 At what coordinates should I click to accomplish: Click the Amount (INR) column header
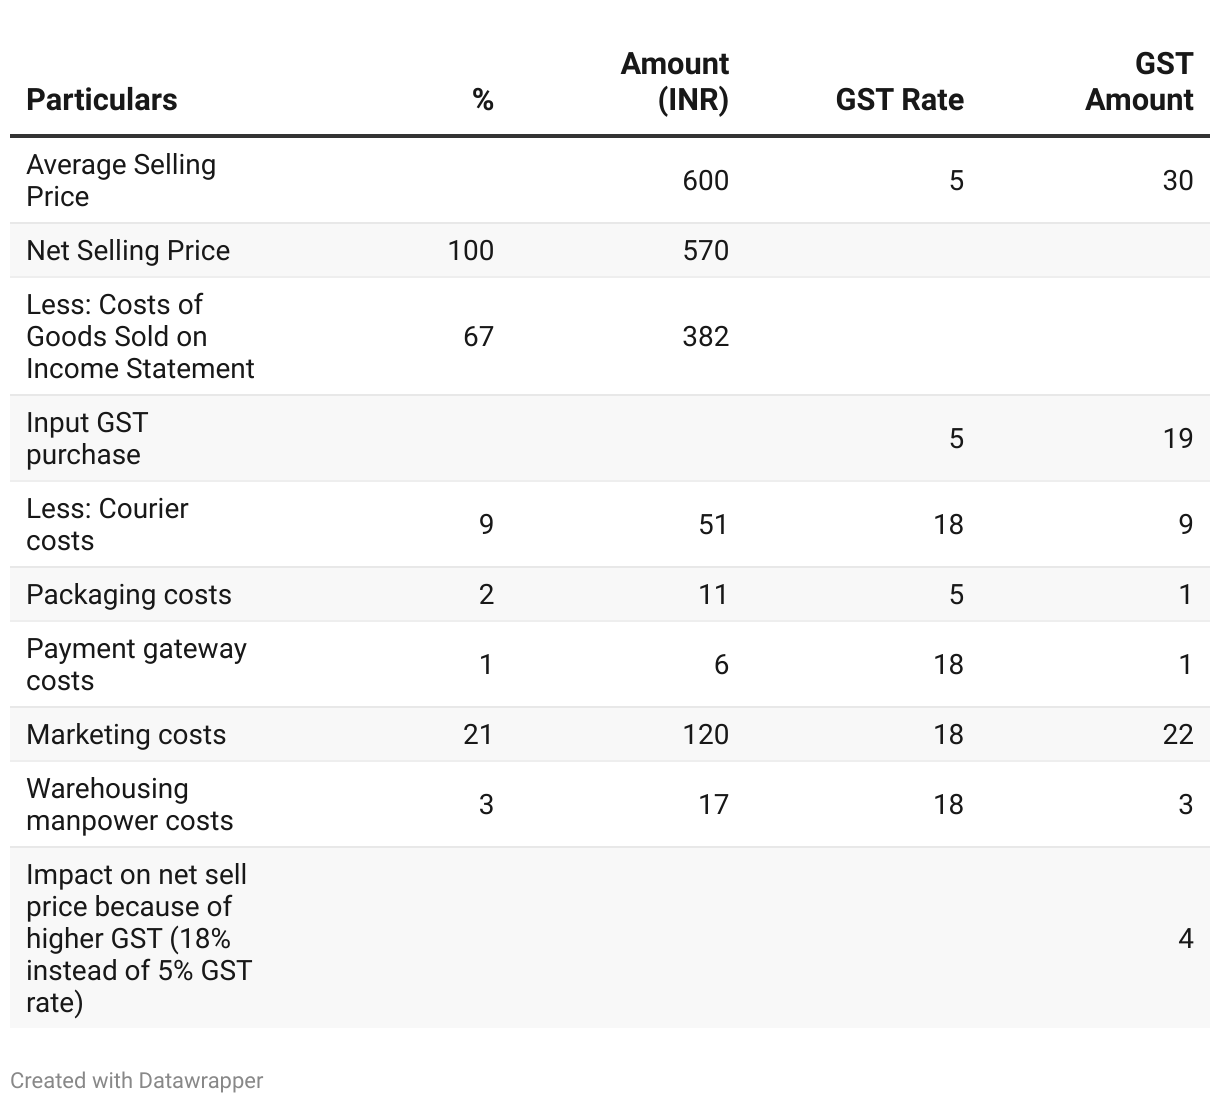(675, 81)
